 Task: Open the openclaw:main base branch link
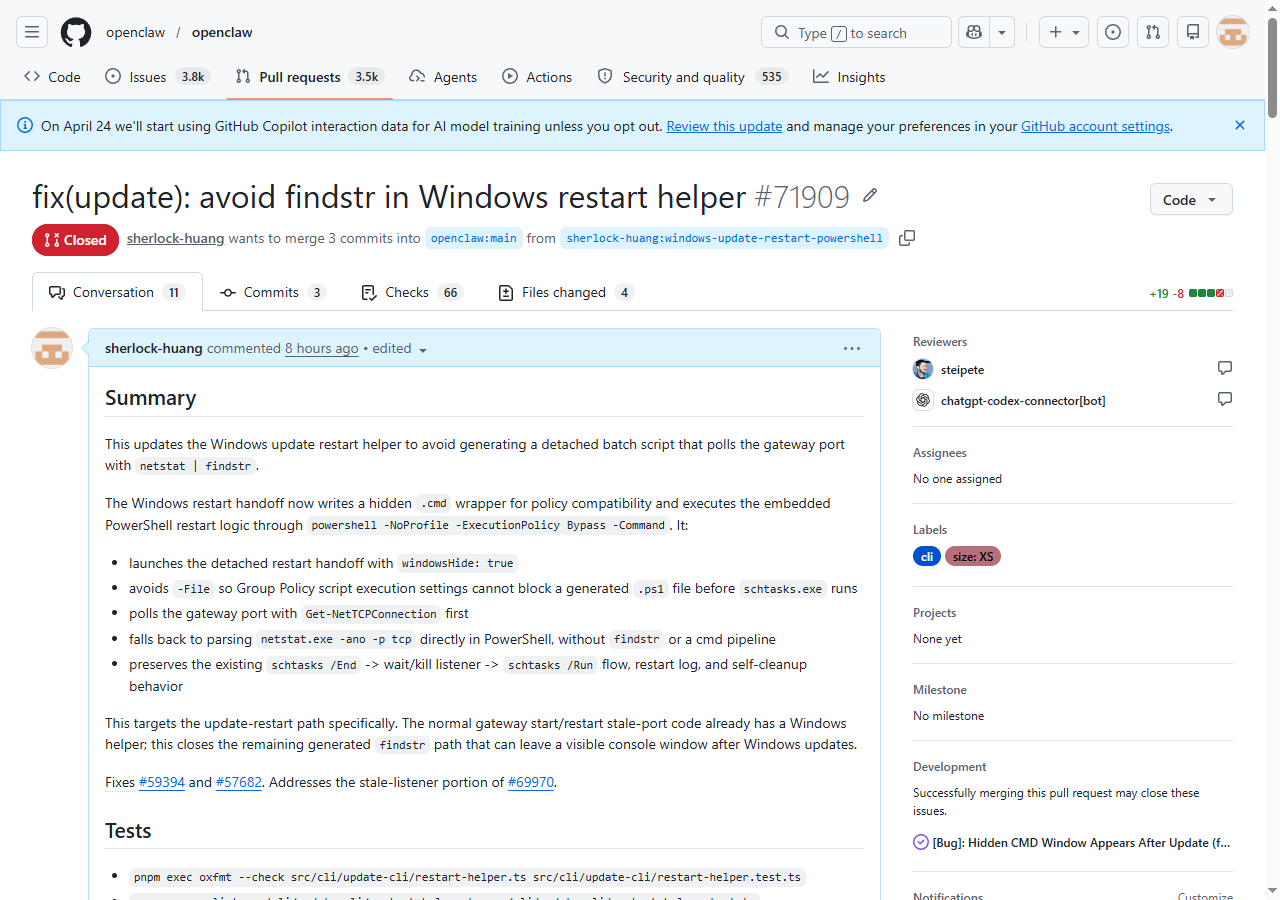pyautogui.click(x=474, y=239)
